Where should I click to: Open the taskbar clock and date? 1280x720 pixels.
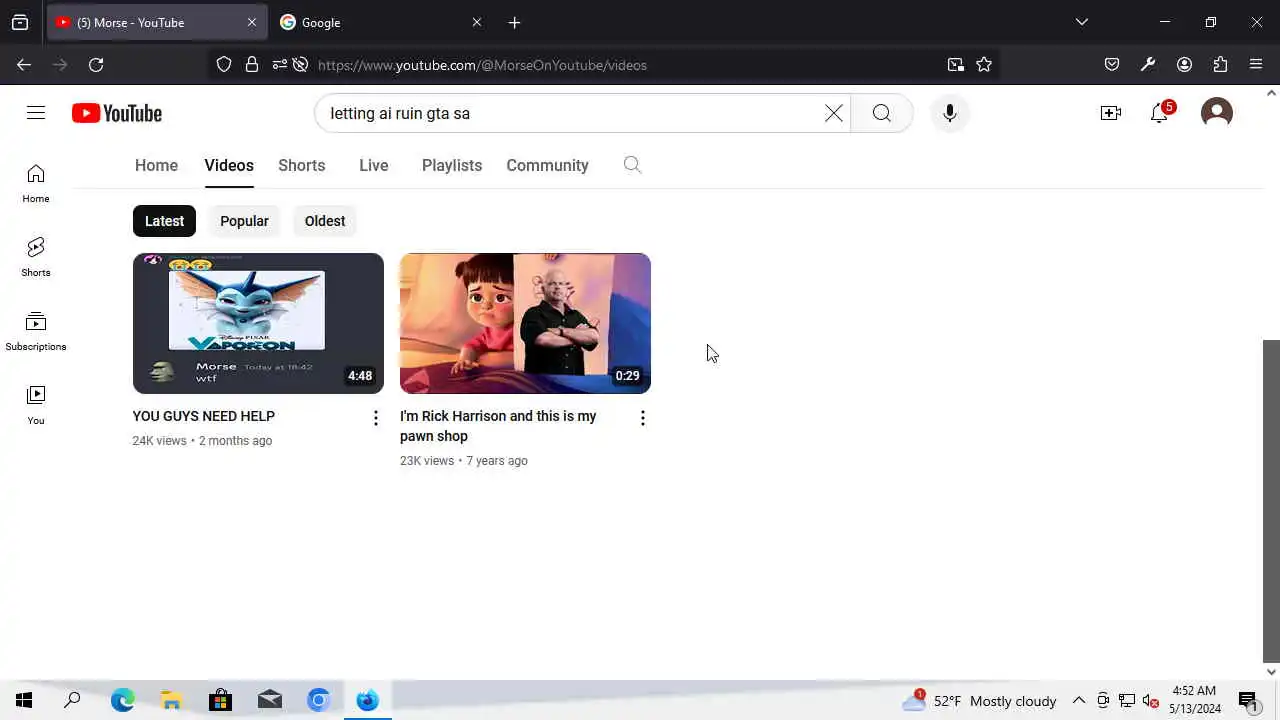point(1195,700)
